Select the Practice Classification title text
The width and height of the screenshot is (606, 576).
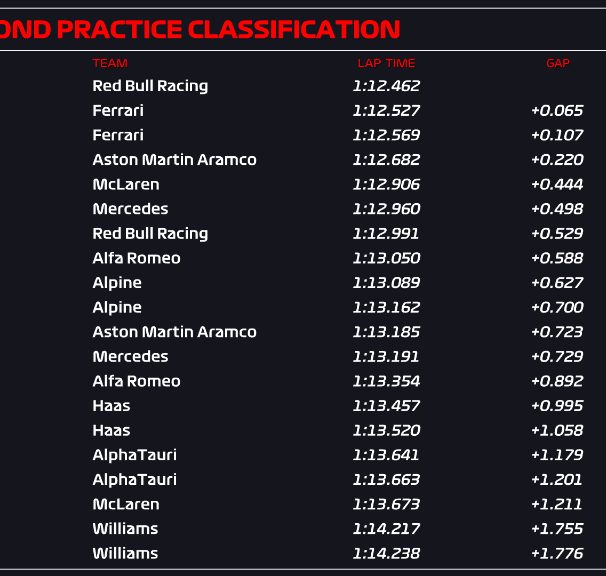(200, 29)
